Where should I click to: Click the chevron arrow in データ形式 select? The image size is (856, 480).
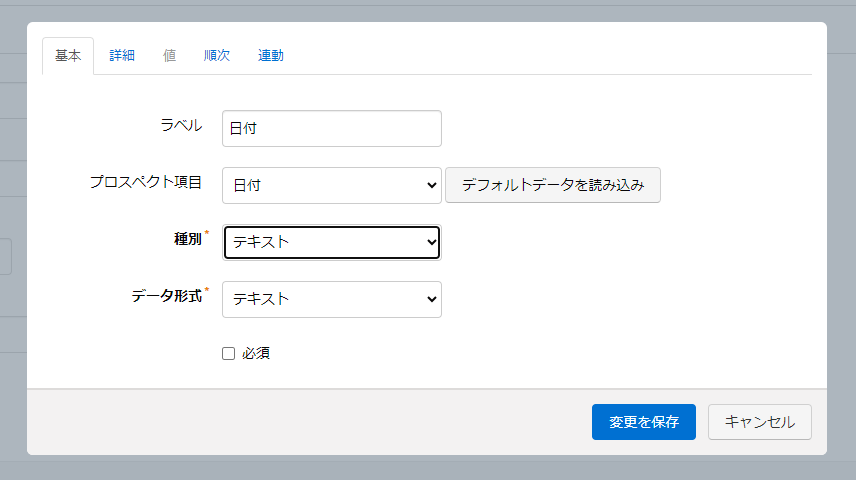(x=431, y=299)
